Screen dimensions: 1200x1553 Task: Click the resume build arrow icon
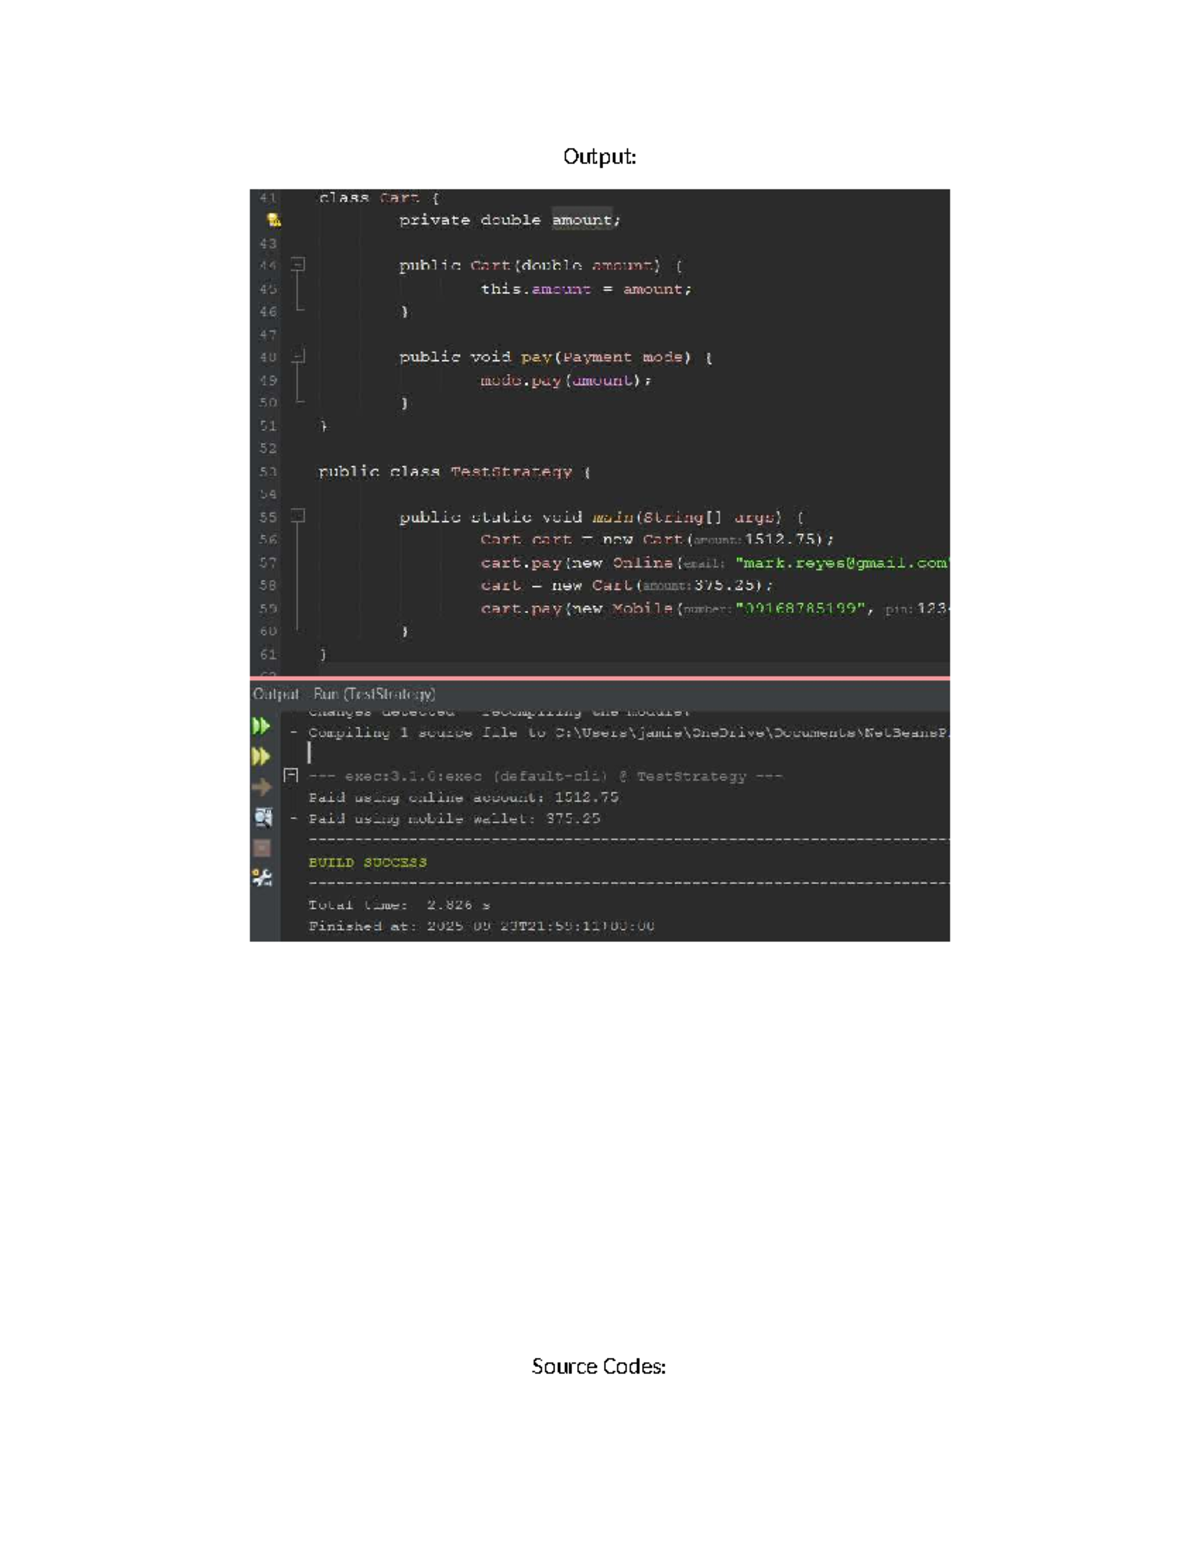click(x=262, y=787)
